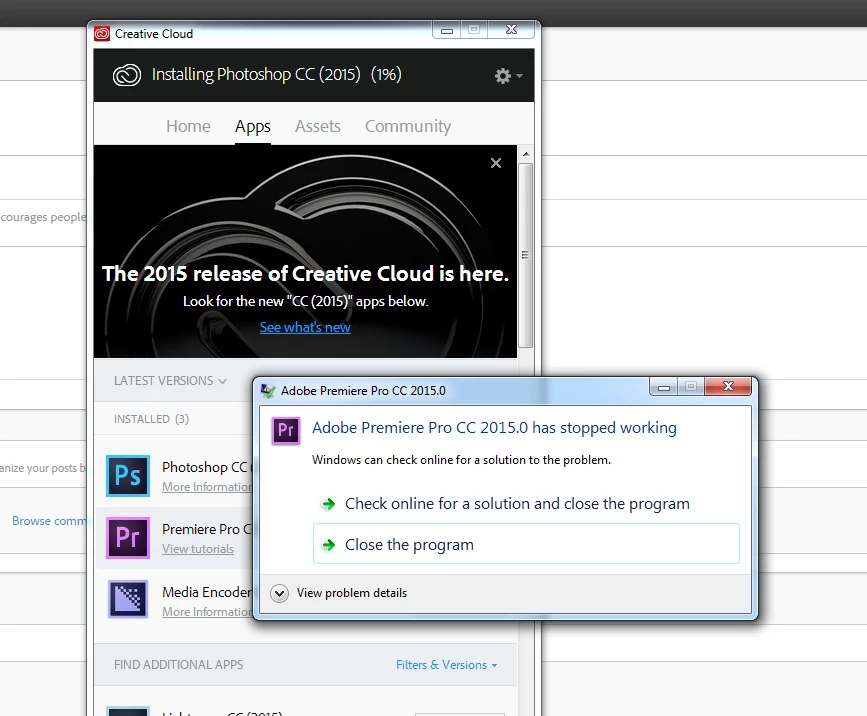Screen dimensions: 867x716
Task: Open the Creative Cloud gear settings menu
Action: point(508,76)
